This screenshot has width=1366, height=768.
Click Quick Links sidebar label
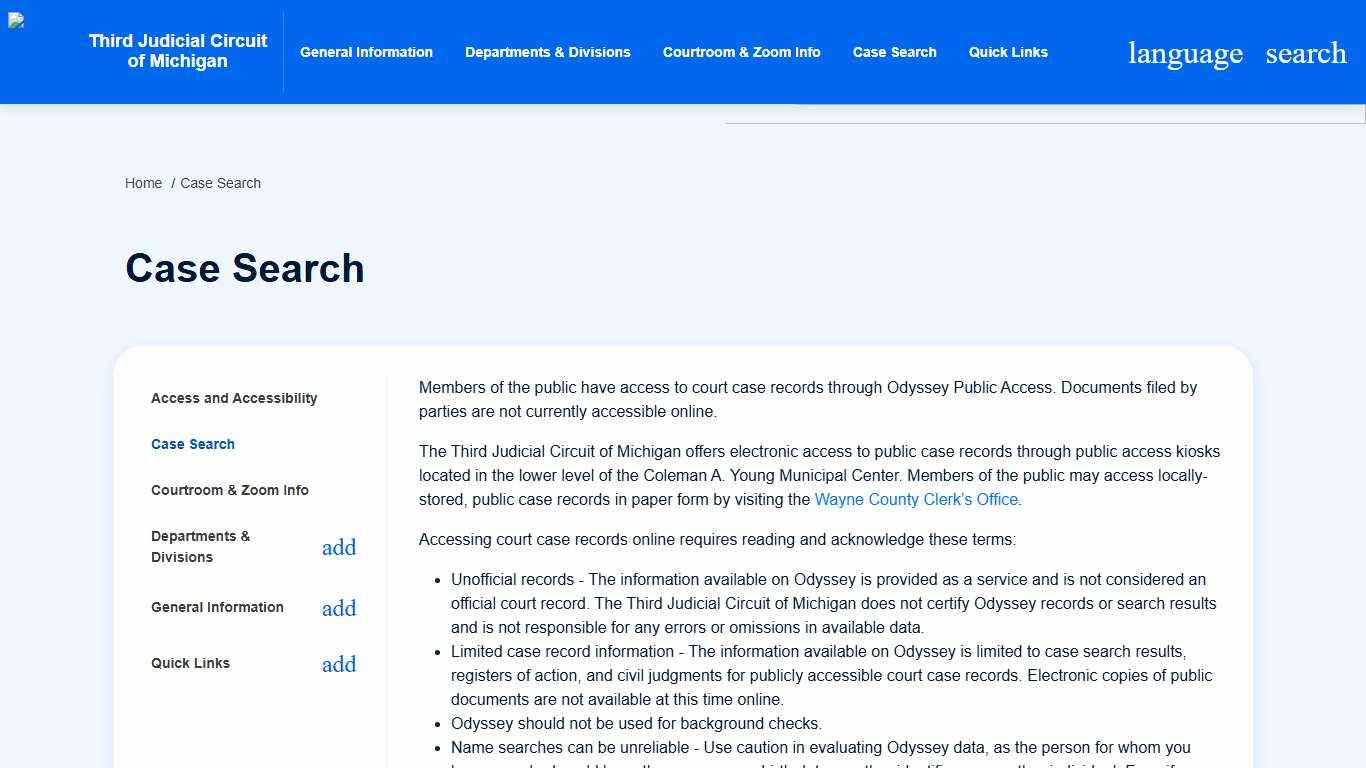pyautogui.click(x=190, y=663)
